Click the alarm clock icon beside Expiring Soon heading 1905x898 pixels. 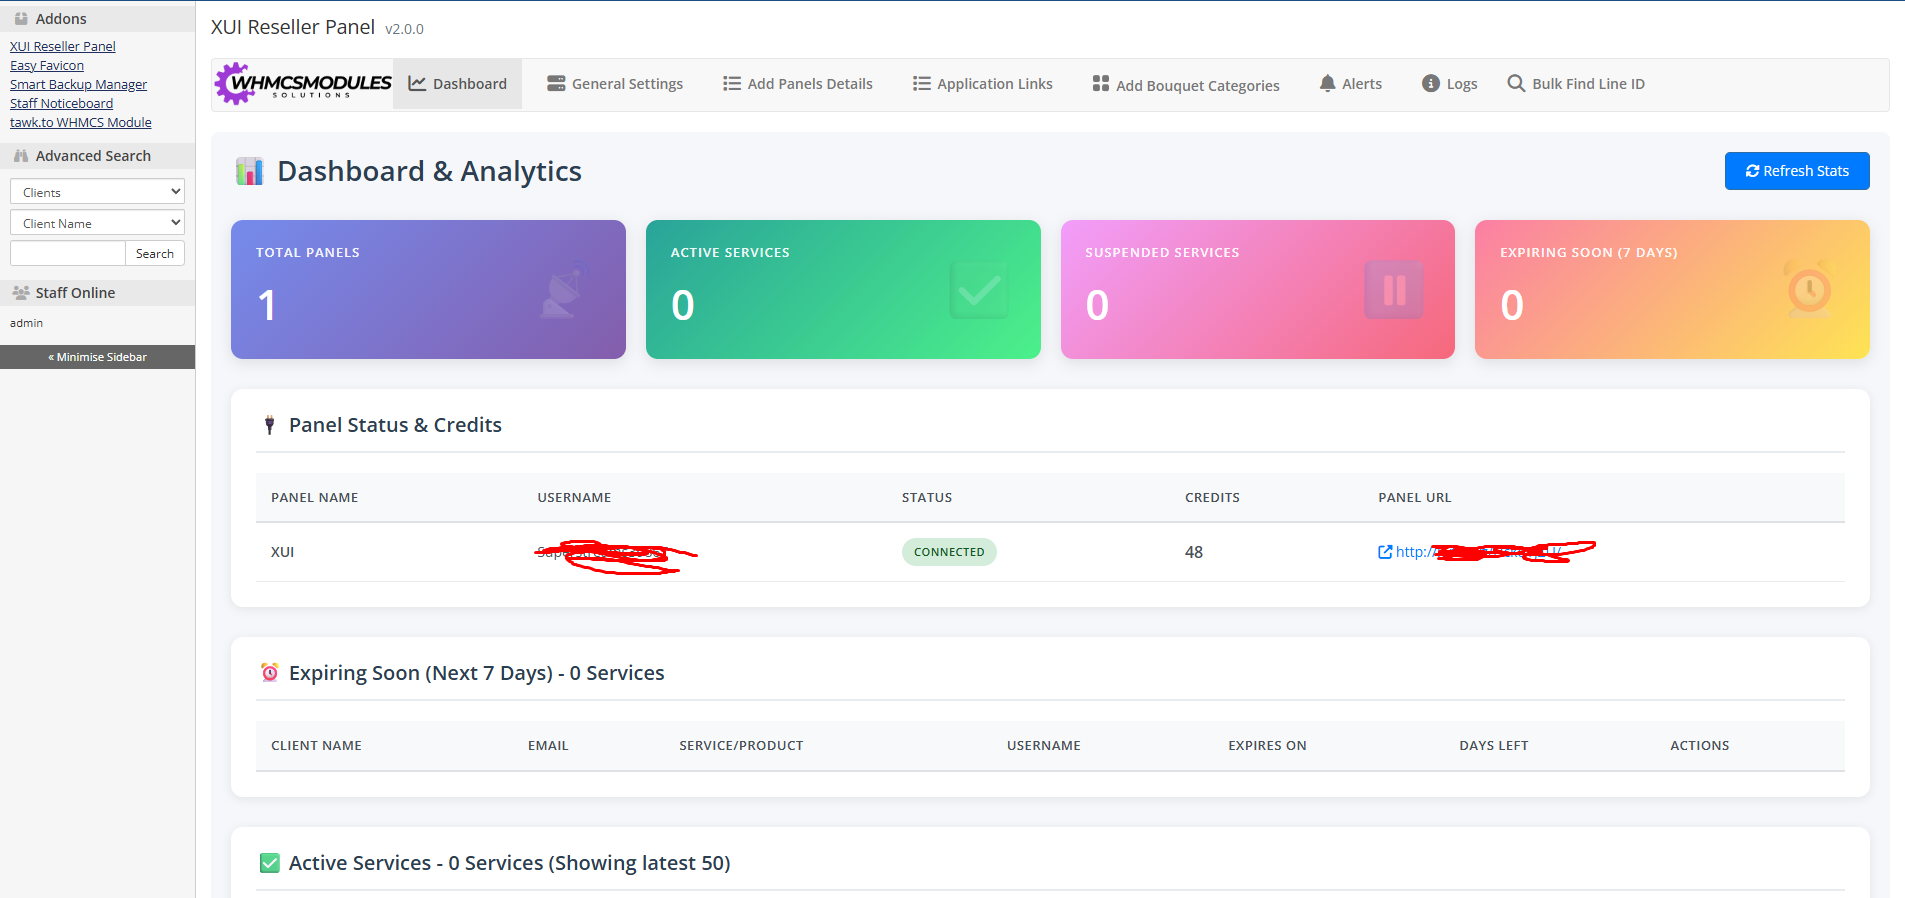click(270, 673)
